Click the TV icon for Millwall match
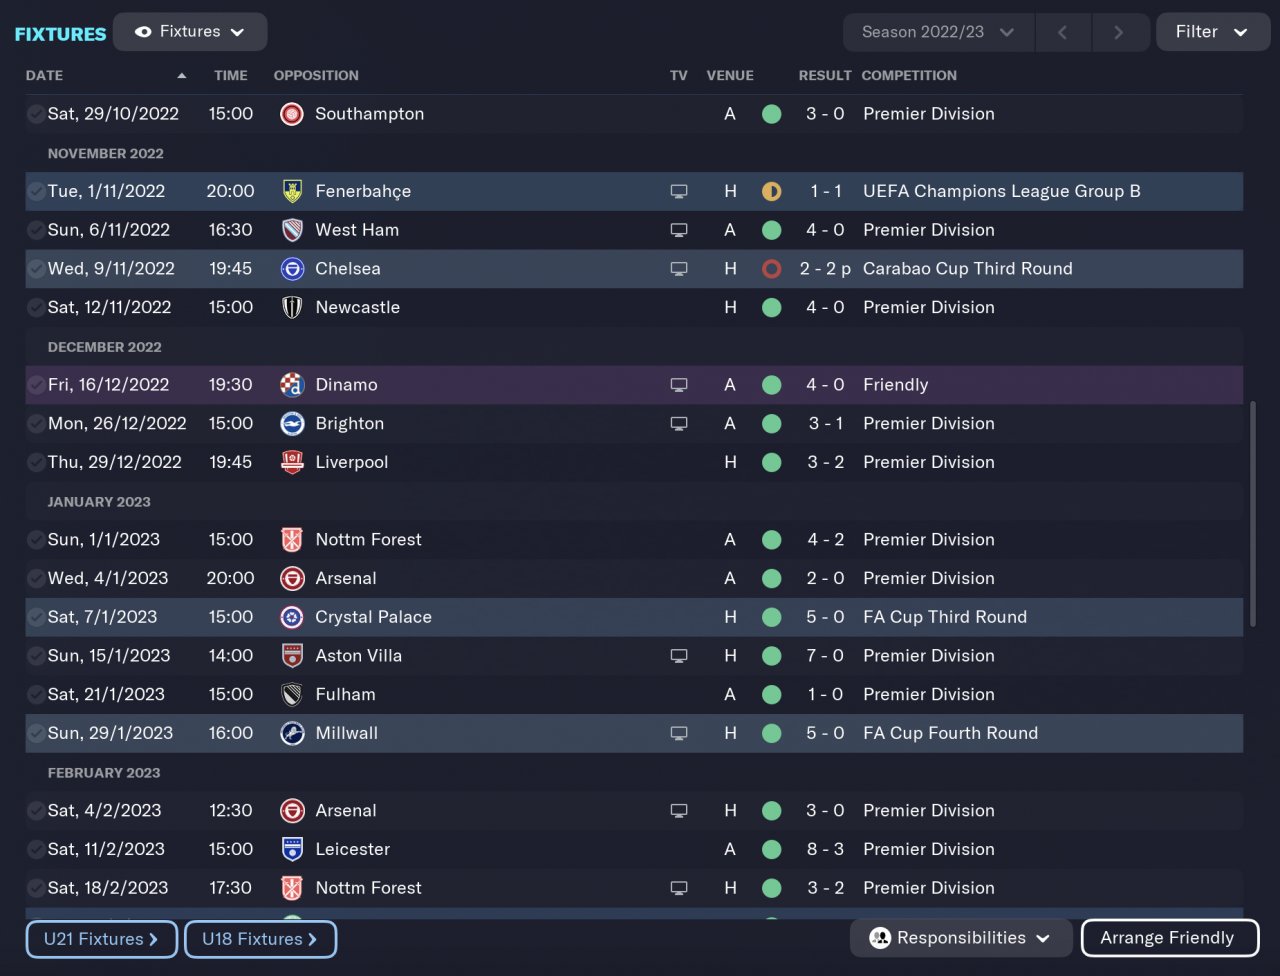The height and width of the screenshot is (976, 1280). pos(679,733)
